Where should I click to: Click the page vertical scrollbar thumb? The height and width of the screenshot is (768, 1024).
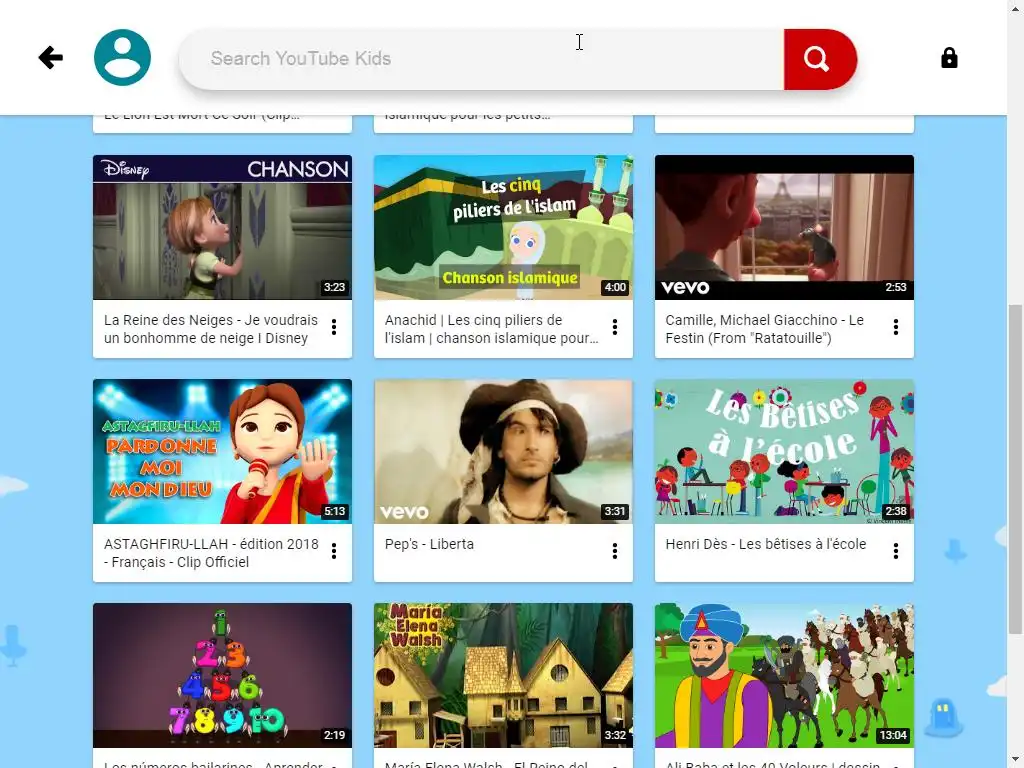click(1015, 469)
